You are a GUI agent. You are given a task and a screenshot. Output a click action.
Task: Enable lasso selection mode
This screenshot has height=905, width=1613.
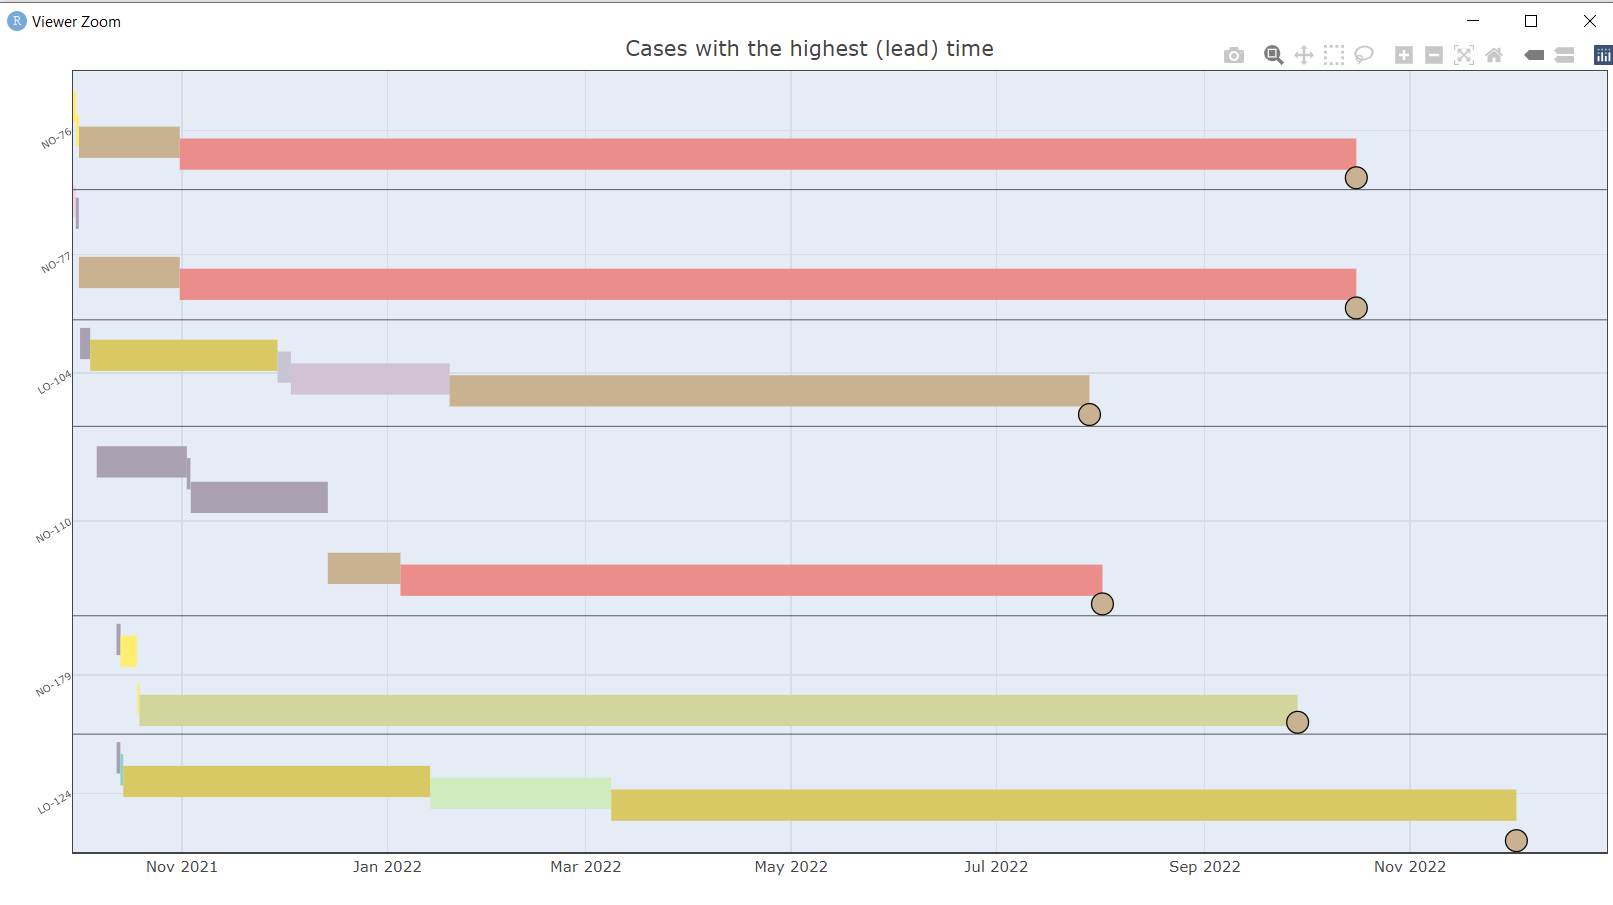coord(1364,55)
